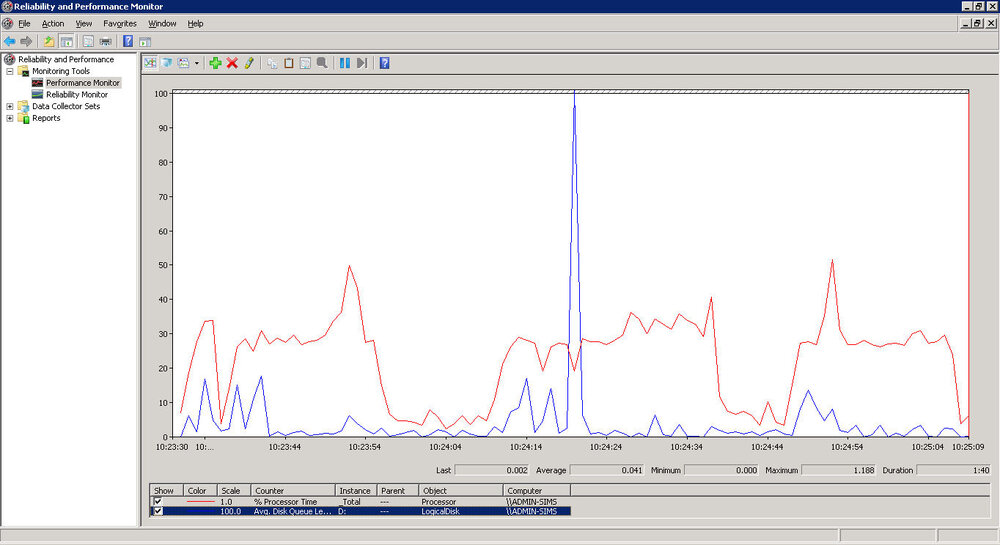Viewport: 1000px width, 545px height.
Task: Expand the Data Collector Sets node
Action: (x=10, y=106)
